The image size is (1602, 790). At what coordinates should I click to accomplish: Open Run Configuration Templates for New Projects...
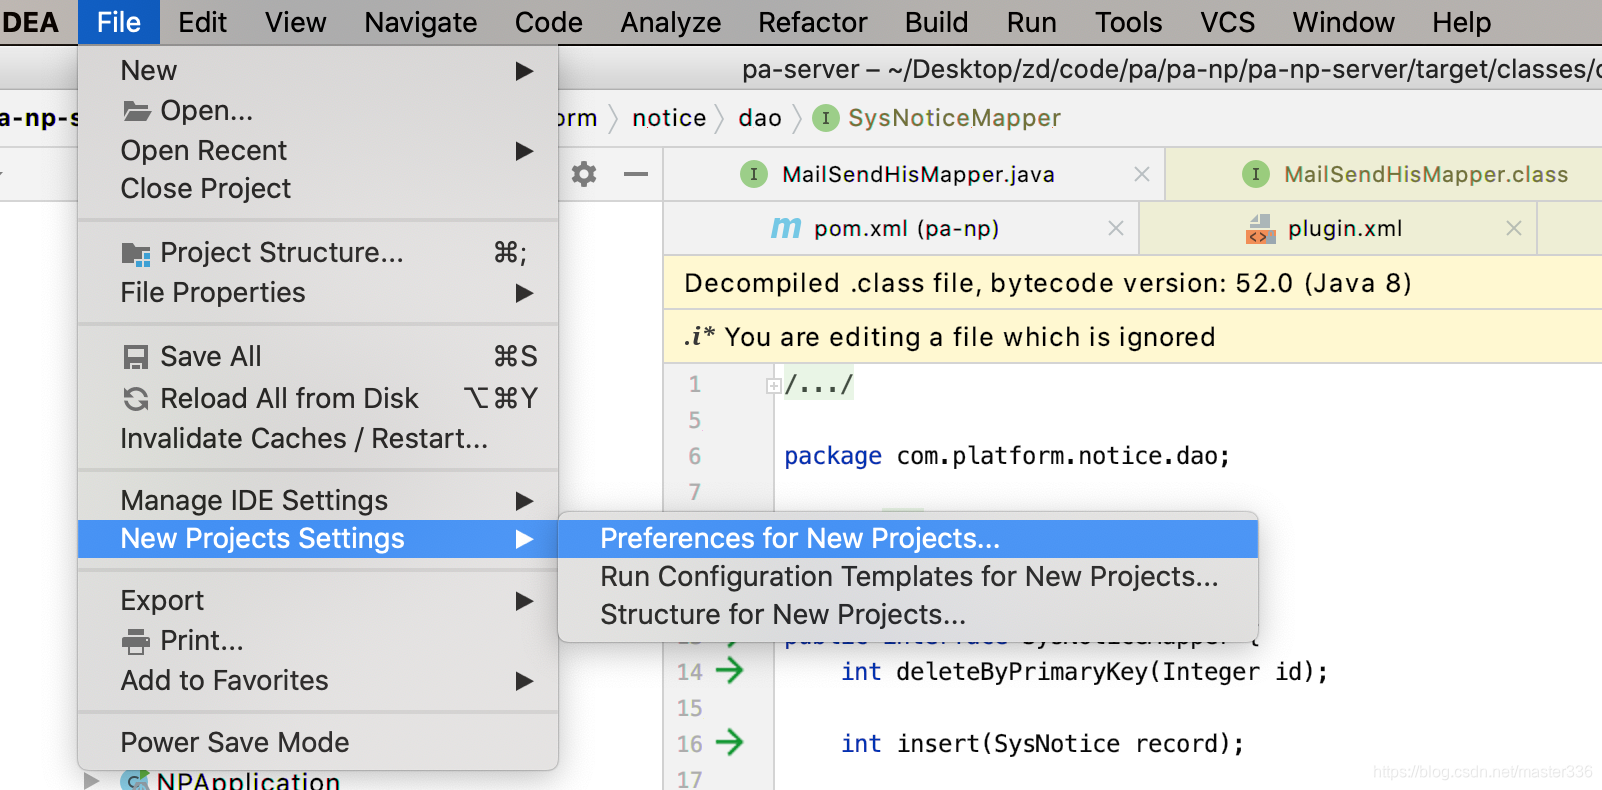908,577
